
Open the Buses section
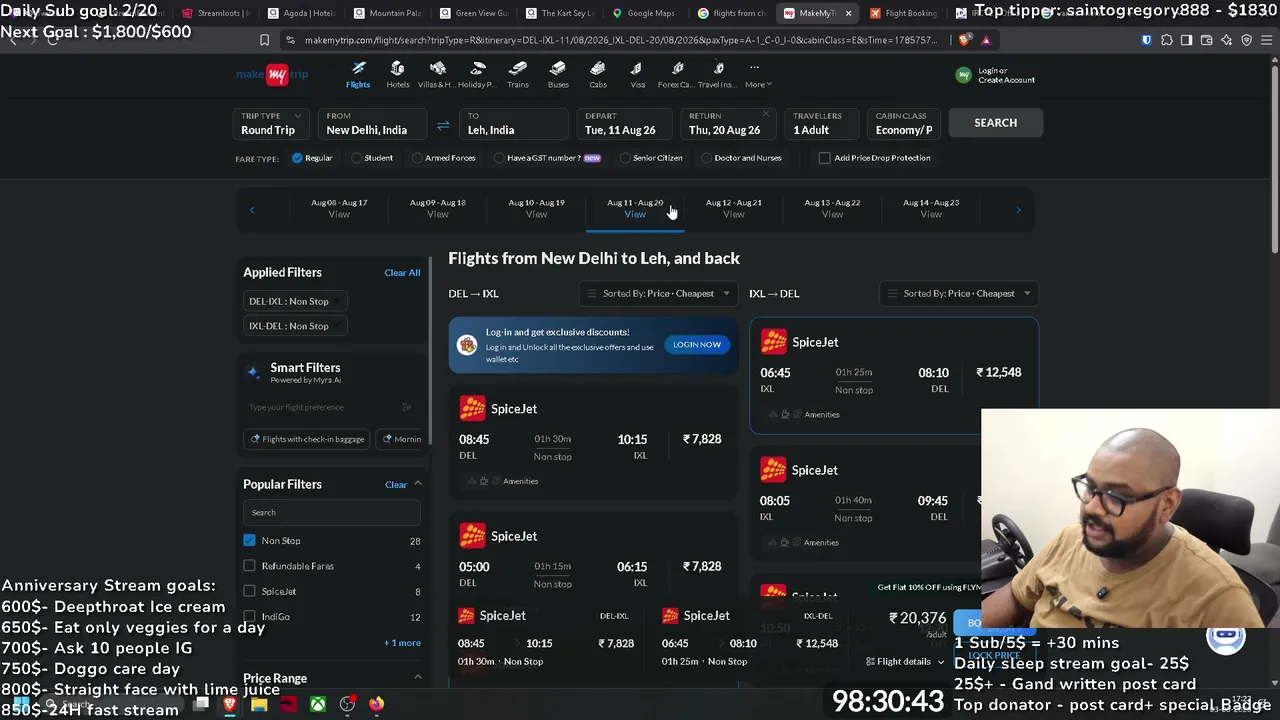click(558, 75)
